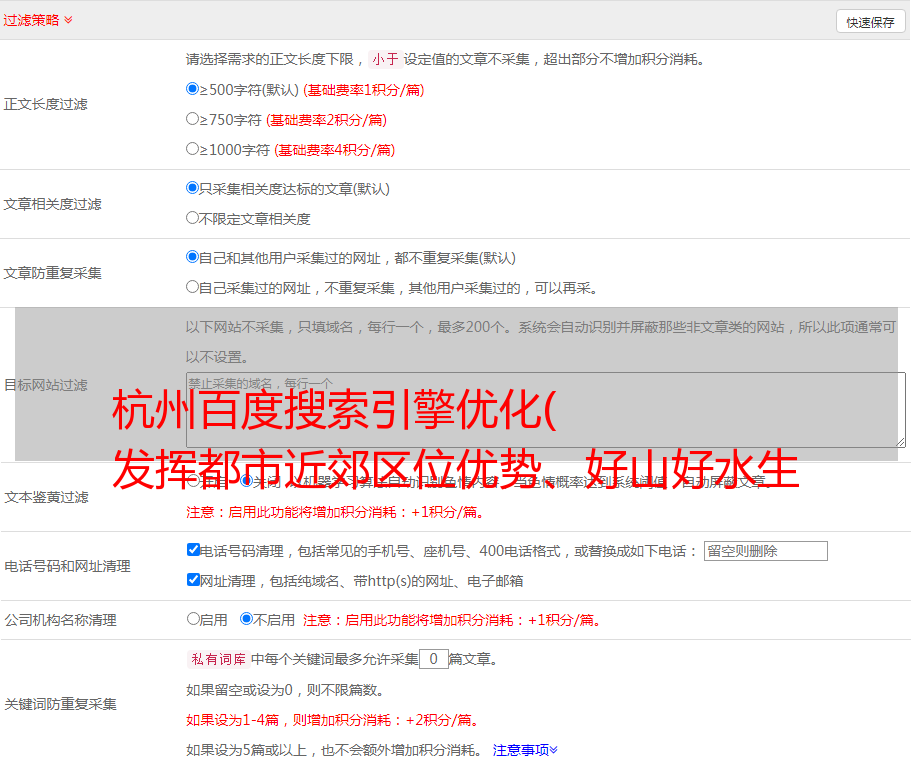This screenshot has width=912, height=768.
Task: Collapse the 过滤策略 section chevron
Action: [x=69, y=20]
